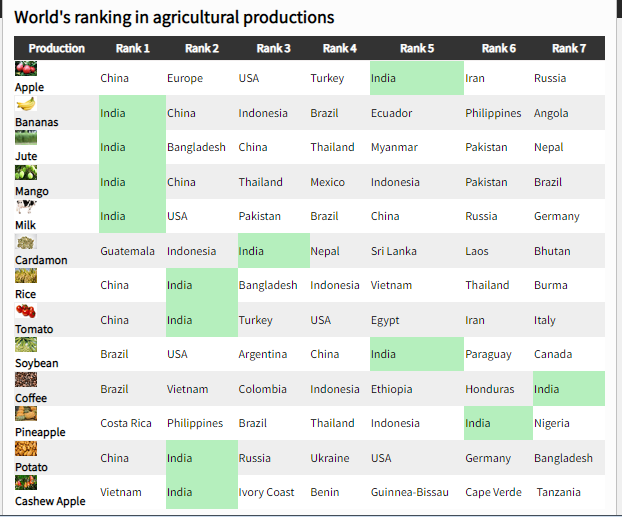Click the Coffee beans icon
The image size is (622, 517).
[x=26, y=380]
